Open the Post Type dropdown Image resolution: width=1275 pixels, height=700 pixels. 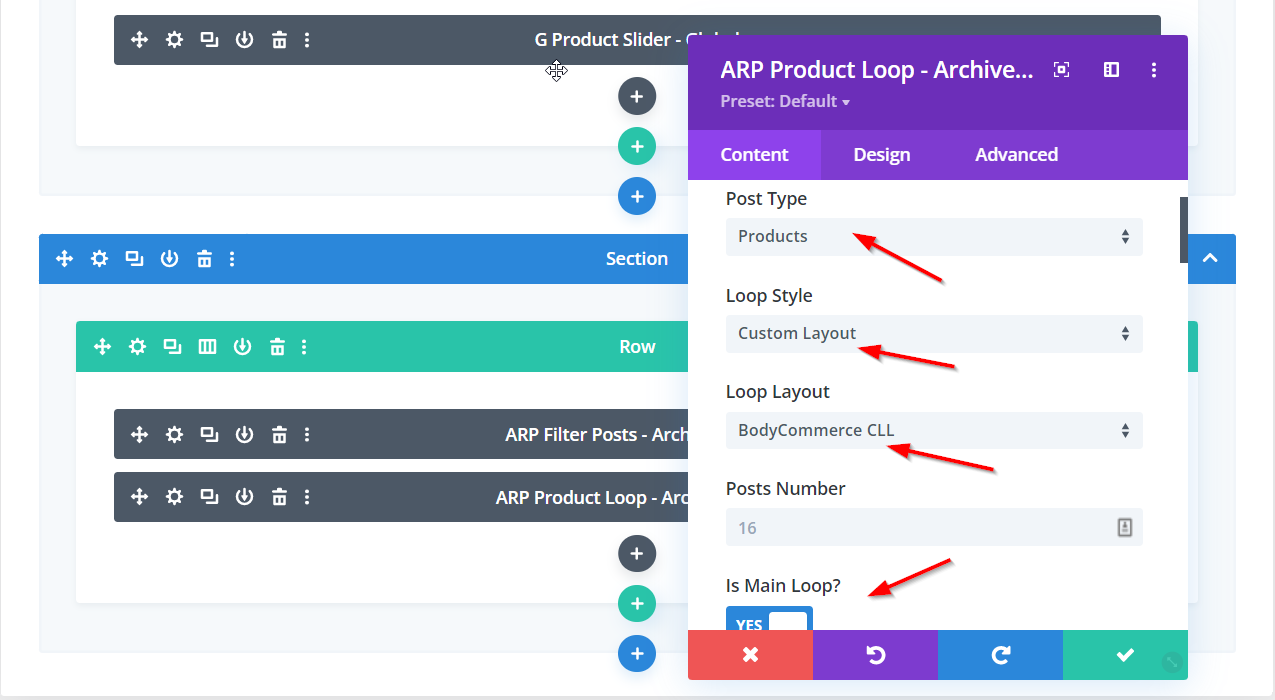pyautogui.click(x=933, y=237)
